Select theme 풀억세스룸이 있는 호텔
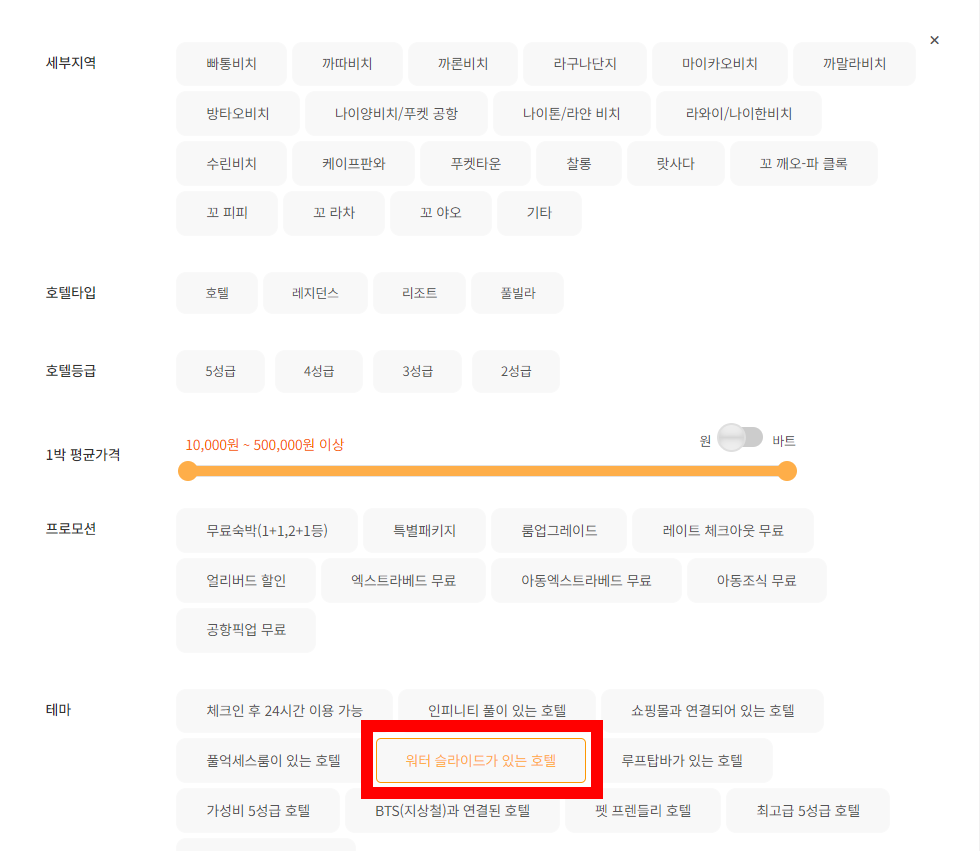This screenshot has width=980, height=851. (x=273, y=761)
